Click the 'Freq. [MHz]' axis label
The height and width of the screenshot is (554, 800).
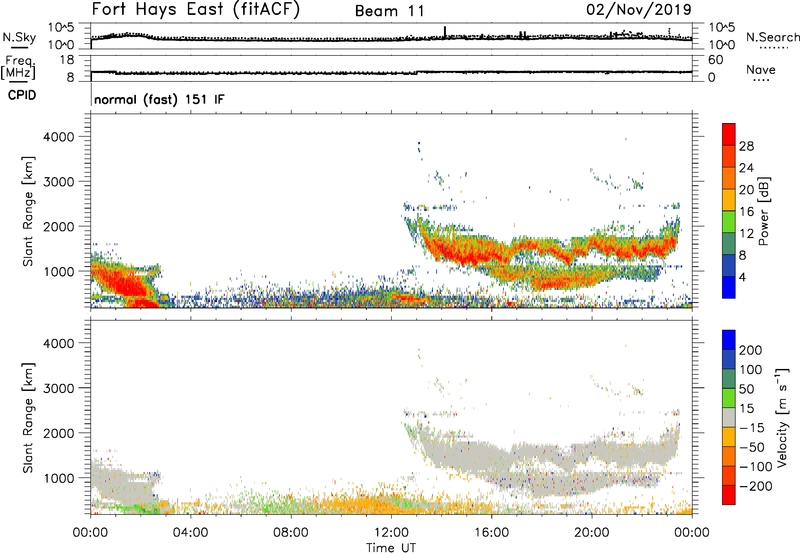point(19,67)
